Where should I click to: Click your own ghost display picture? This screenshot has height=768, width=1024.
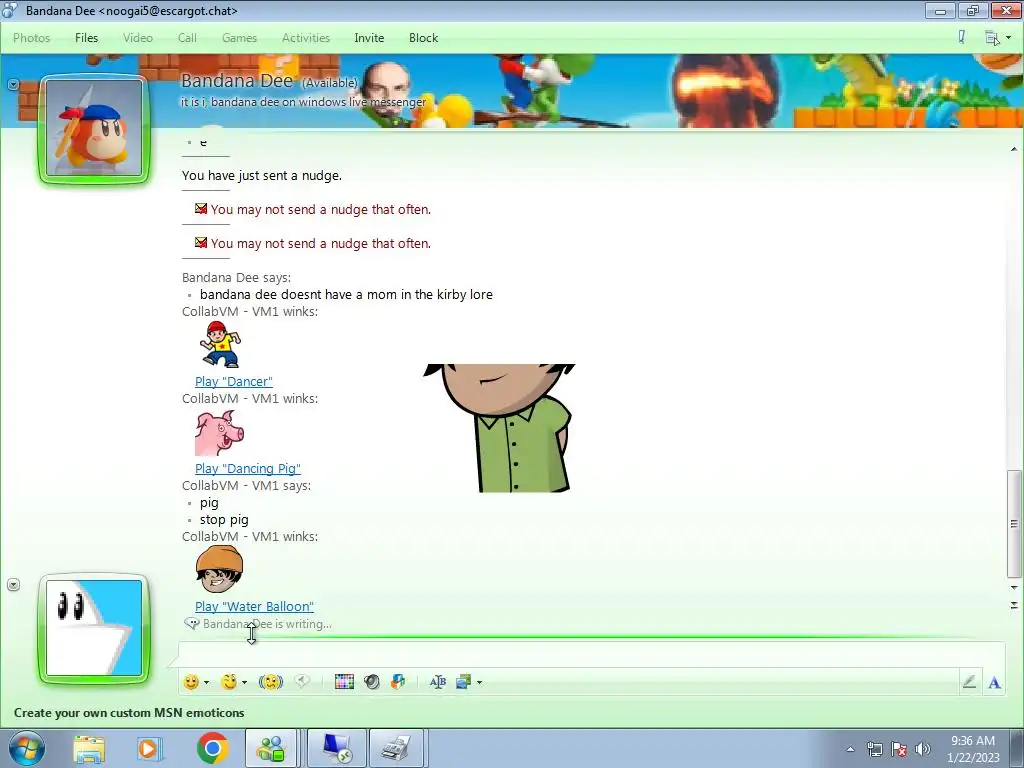(94, 628)
